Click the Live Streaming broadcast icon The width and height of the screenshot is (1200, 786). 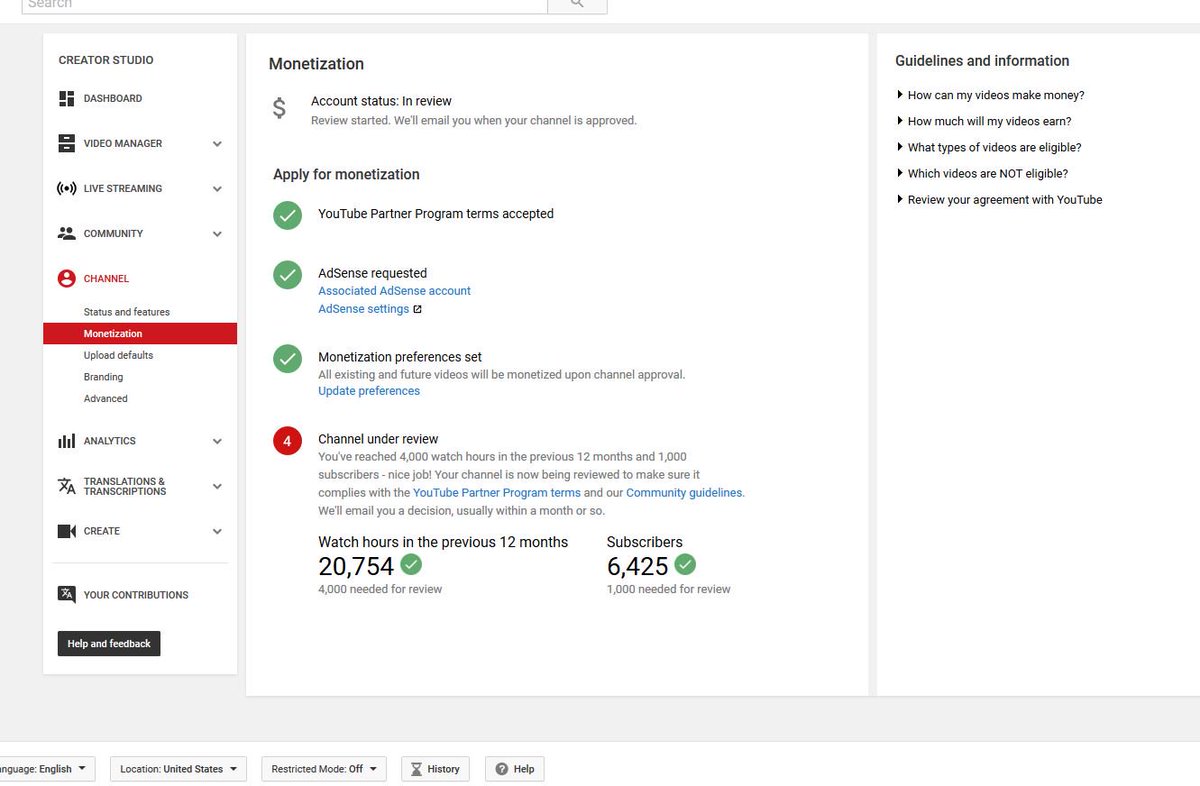point(67,189)
